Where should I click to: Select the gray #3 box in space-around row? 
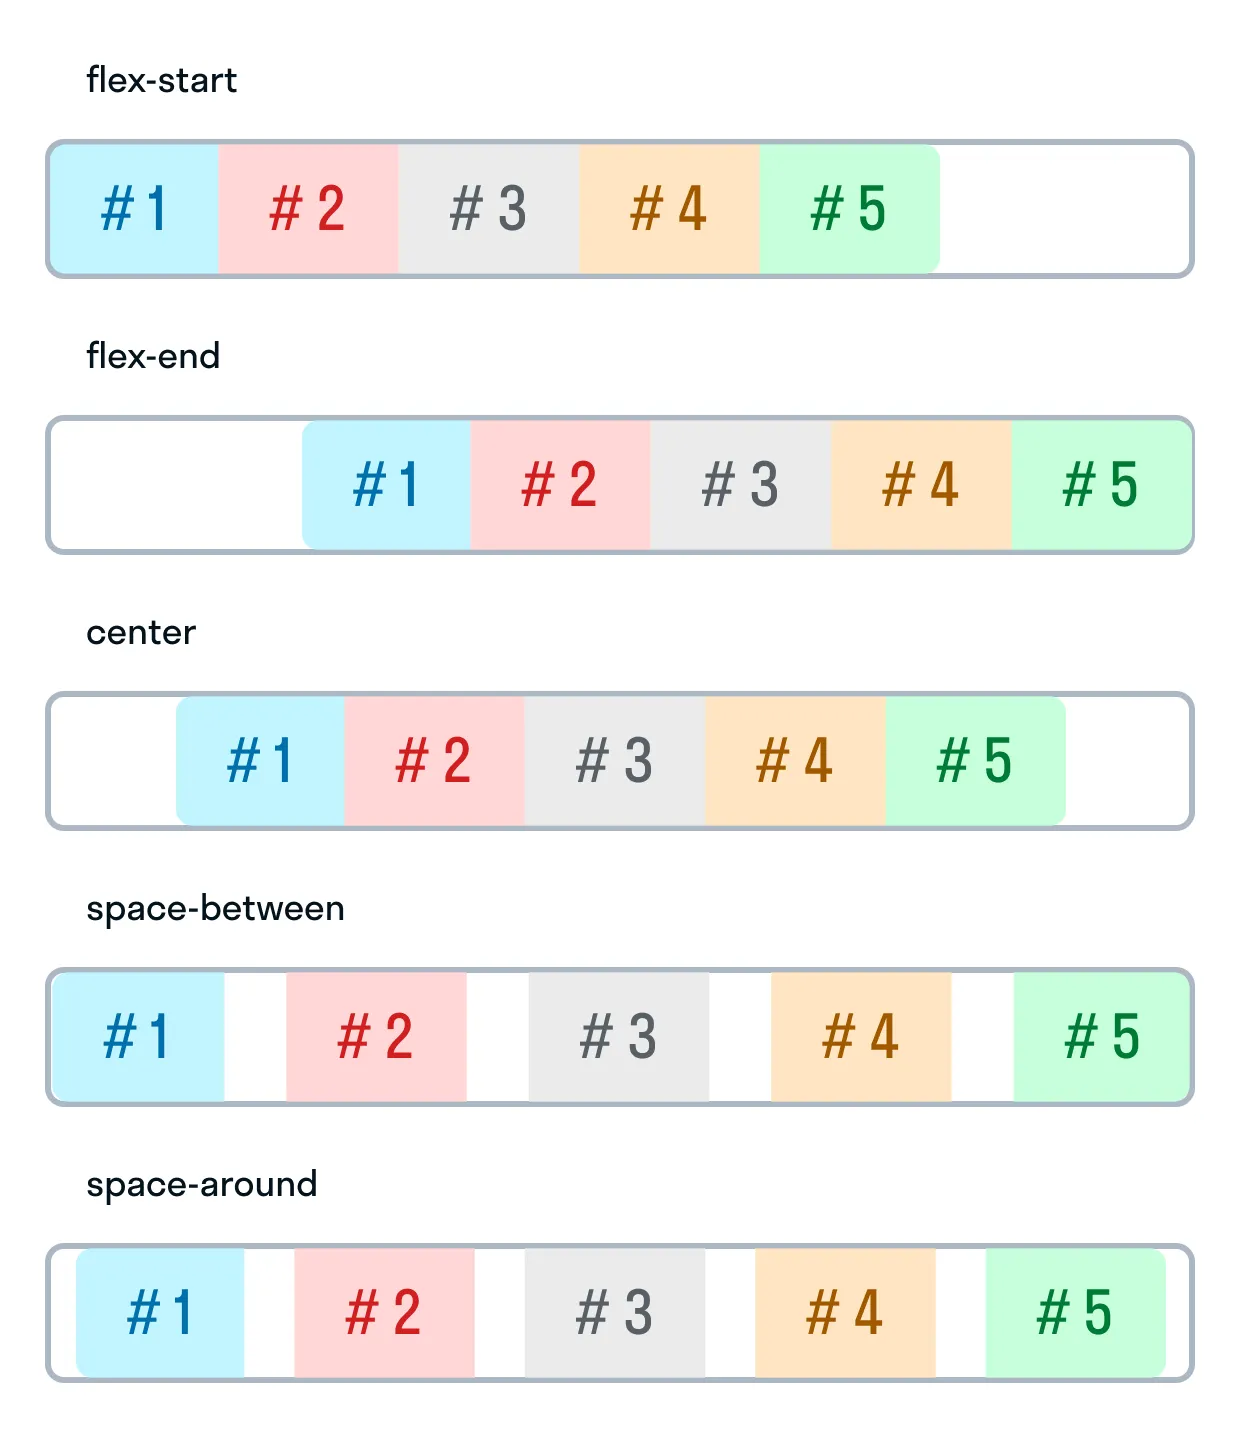[x=615, y=1313]
